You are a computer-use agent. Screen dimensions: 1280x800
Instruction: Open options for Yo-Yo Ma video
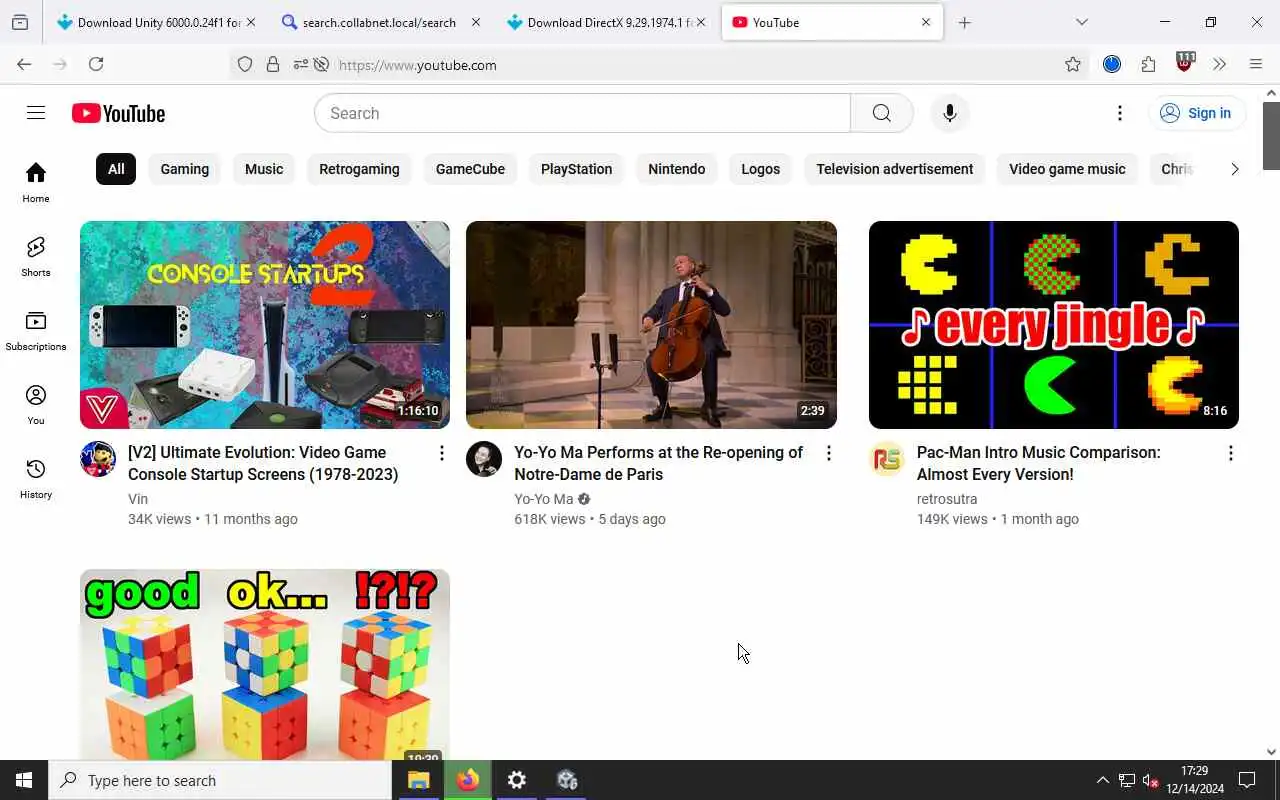(x=828, y=453)
